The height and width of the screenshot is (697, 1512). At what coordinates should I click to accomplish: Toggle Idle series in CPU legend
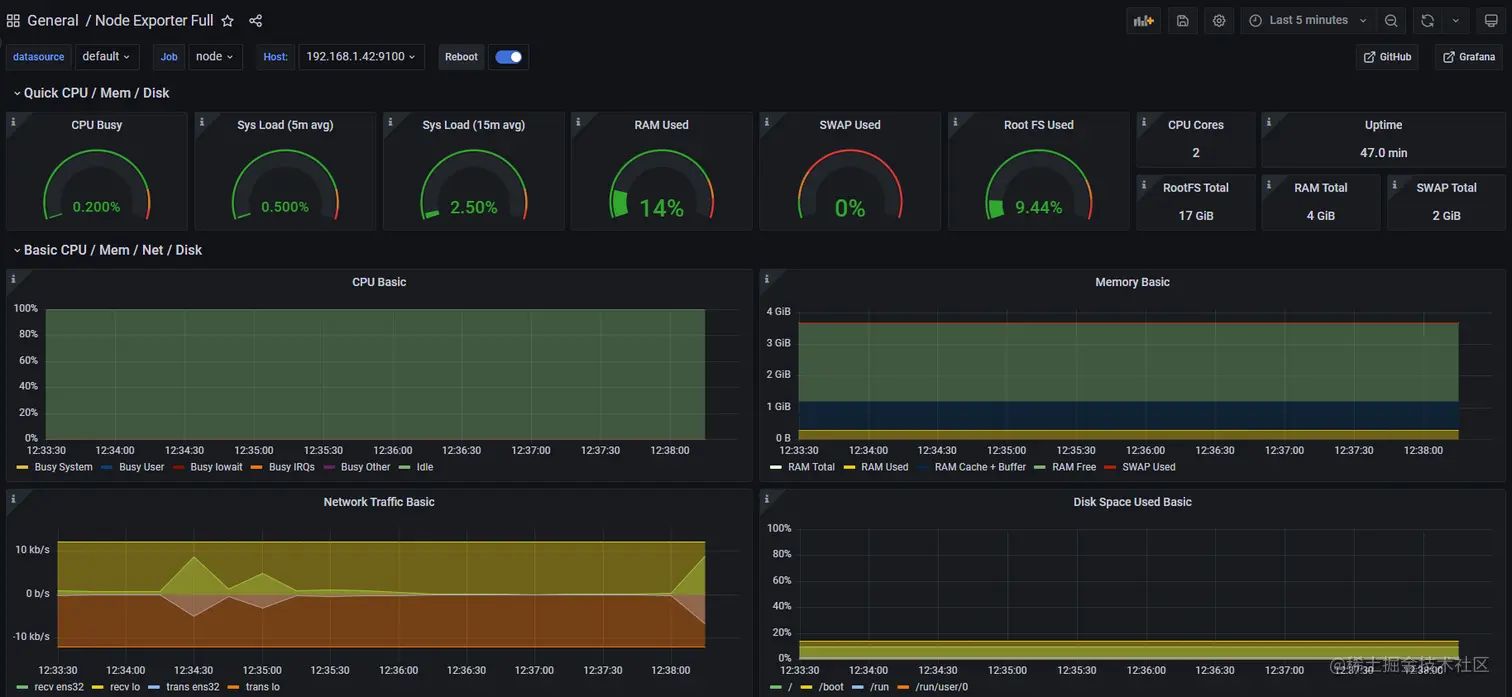click(x=425, y=467)
